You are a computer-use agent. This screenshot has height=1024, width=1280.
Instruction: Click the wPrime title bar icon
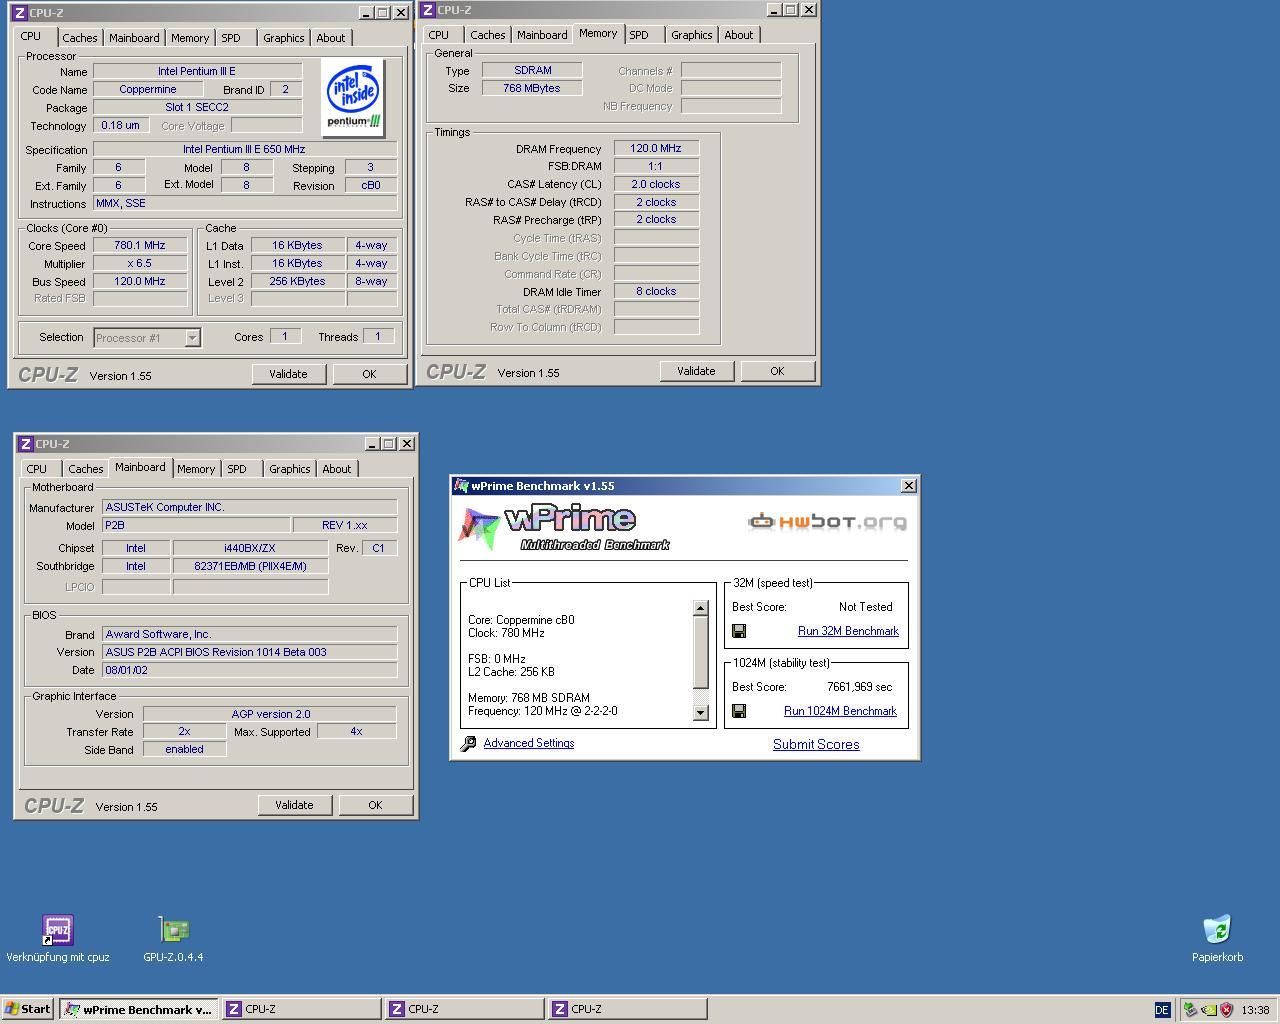tap(461, 486)
